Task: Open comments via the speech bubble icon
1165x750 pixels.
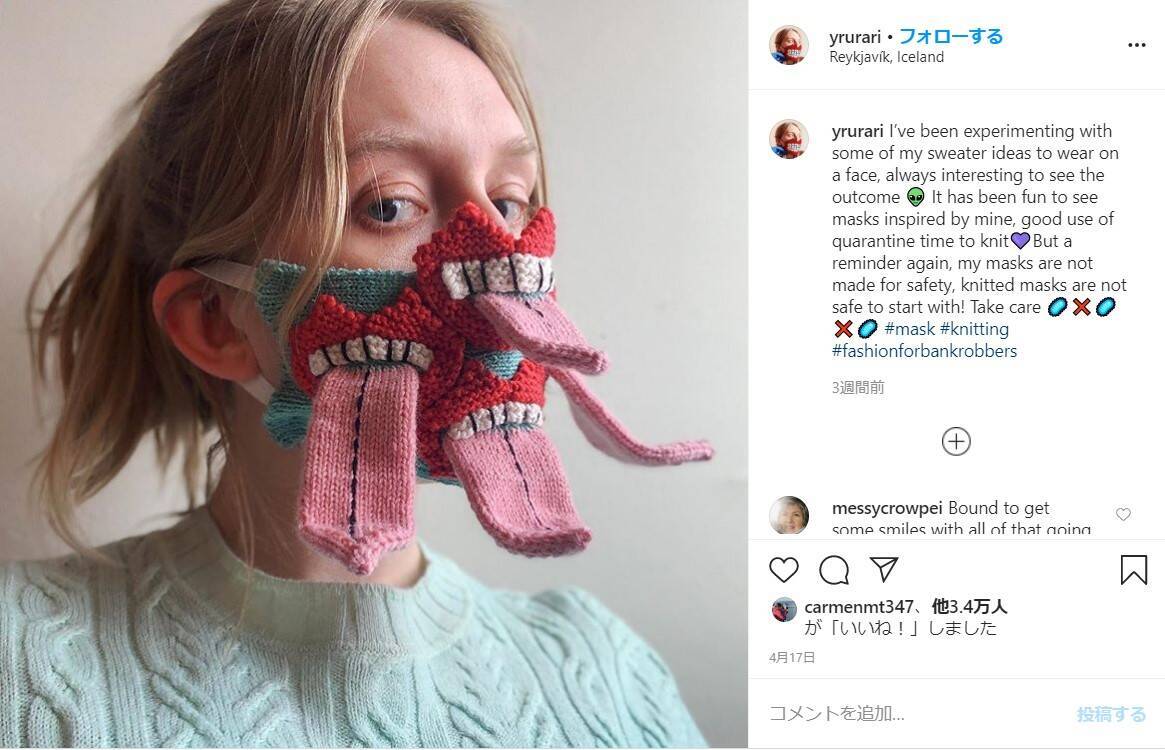Action: coord(834,570)
